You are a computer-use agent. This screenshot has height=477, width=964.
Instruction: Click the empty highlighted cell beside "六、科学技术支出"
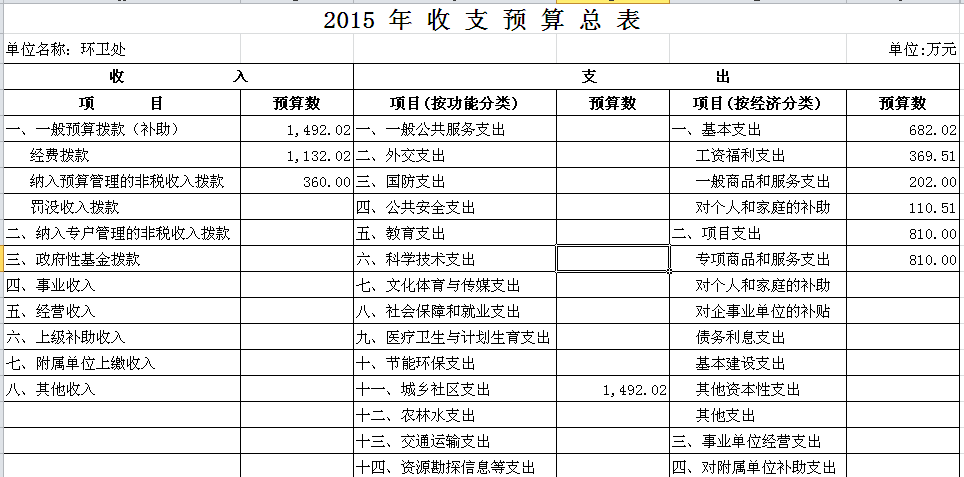613,259
